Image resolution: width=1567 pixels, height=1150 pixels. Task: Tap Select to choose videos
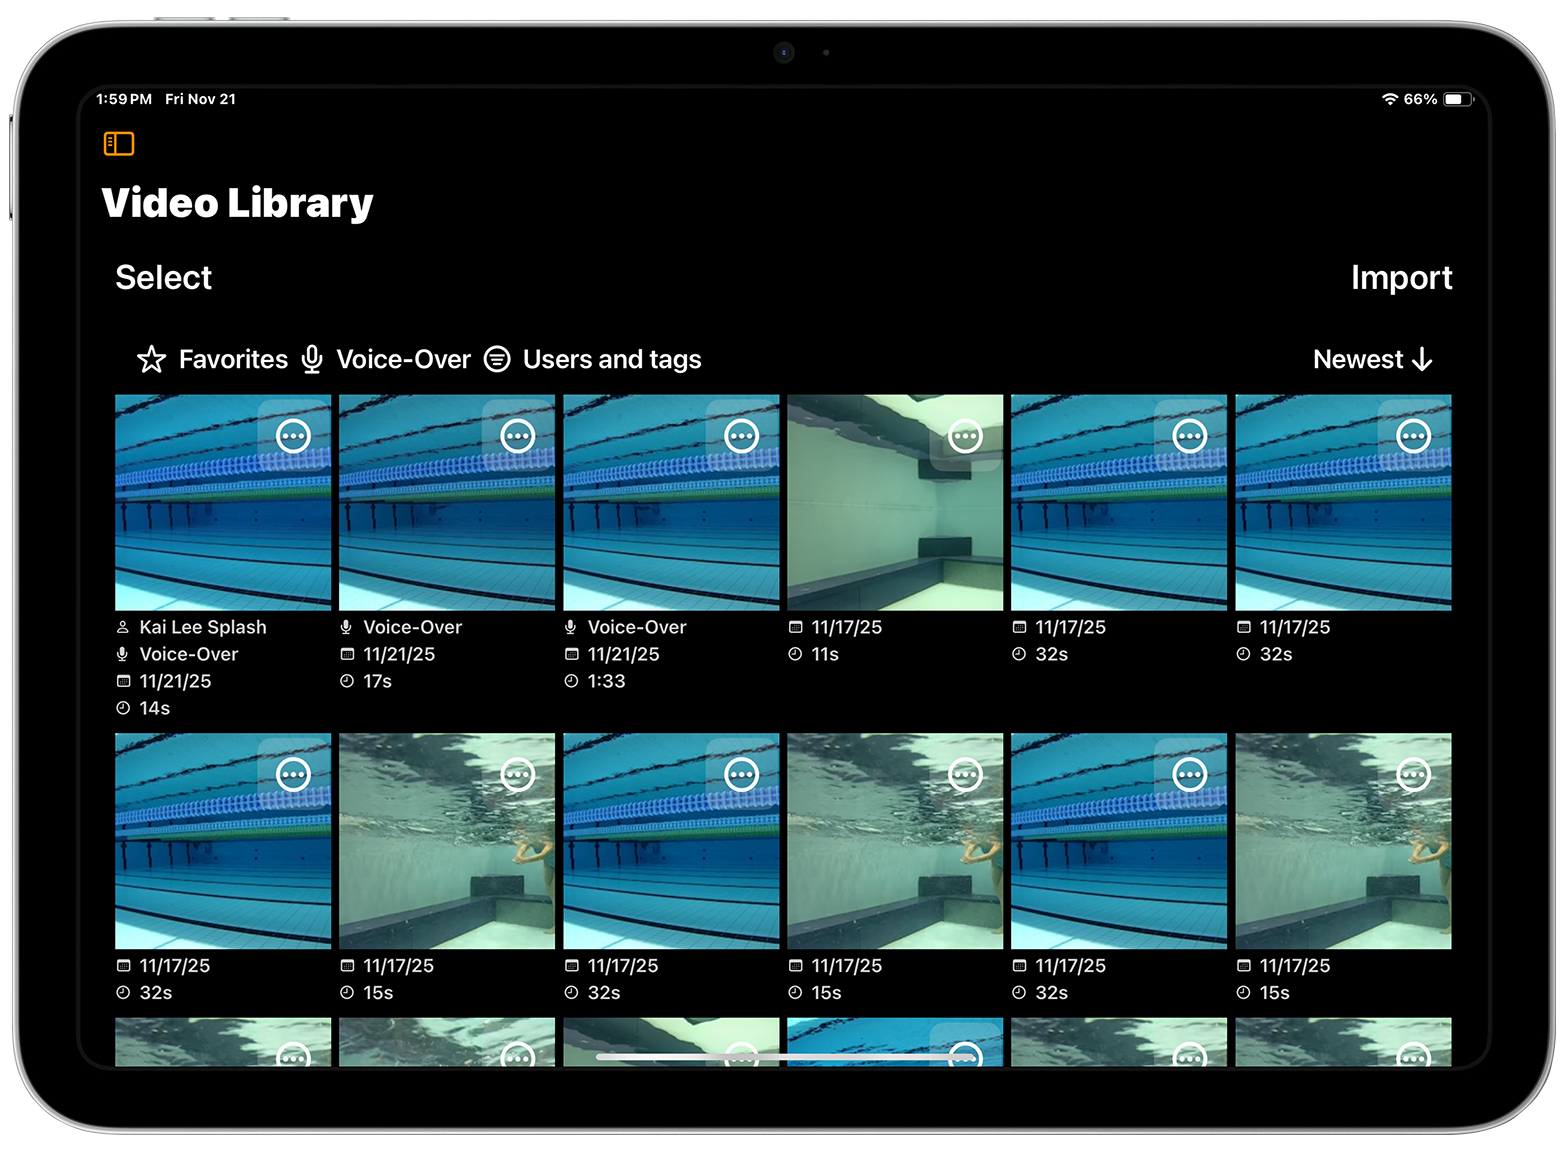click(163, 277)
